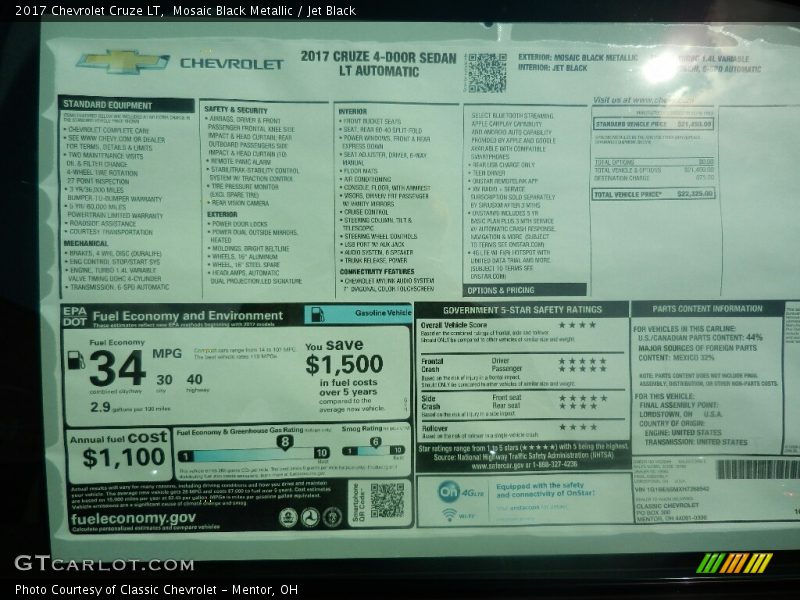Viewport: 800px width, 600px height.
Task: Click 'REAR VISION CAMERA' equipment line
Action: [x=240, y=203]
